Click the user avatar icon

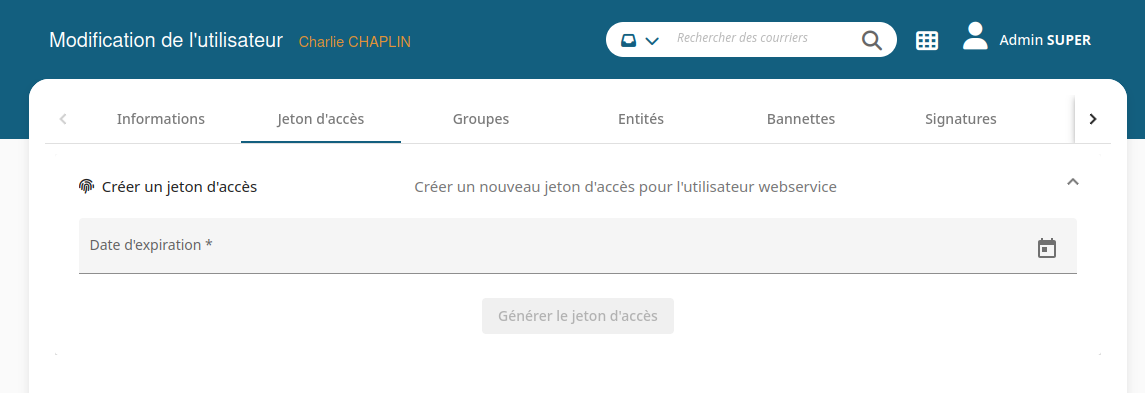[975, 36]
